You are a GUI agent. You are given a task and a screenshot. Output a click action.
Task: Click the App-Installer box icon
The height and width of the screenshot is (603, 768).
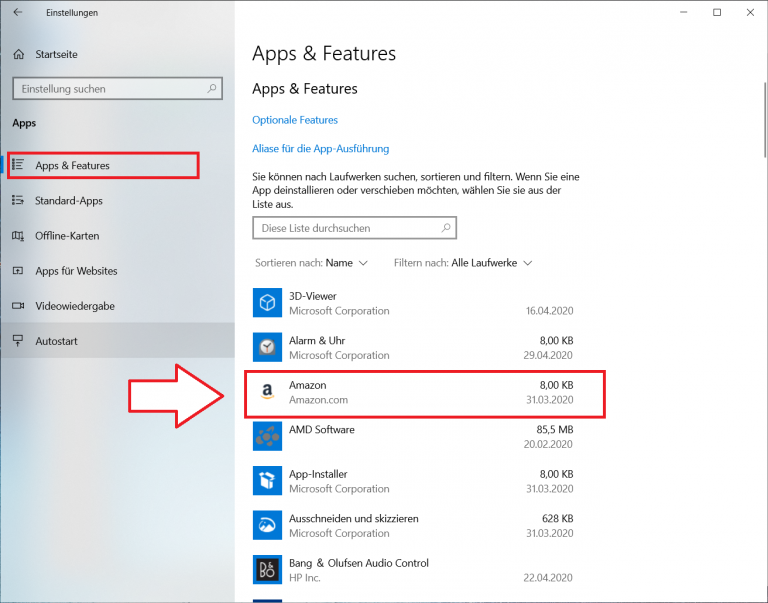point(267,481)
